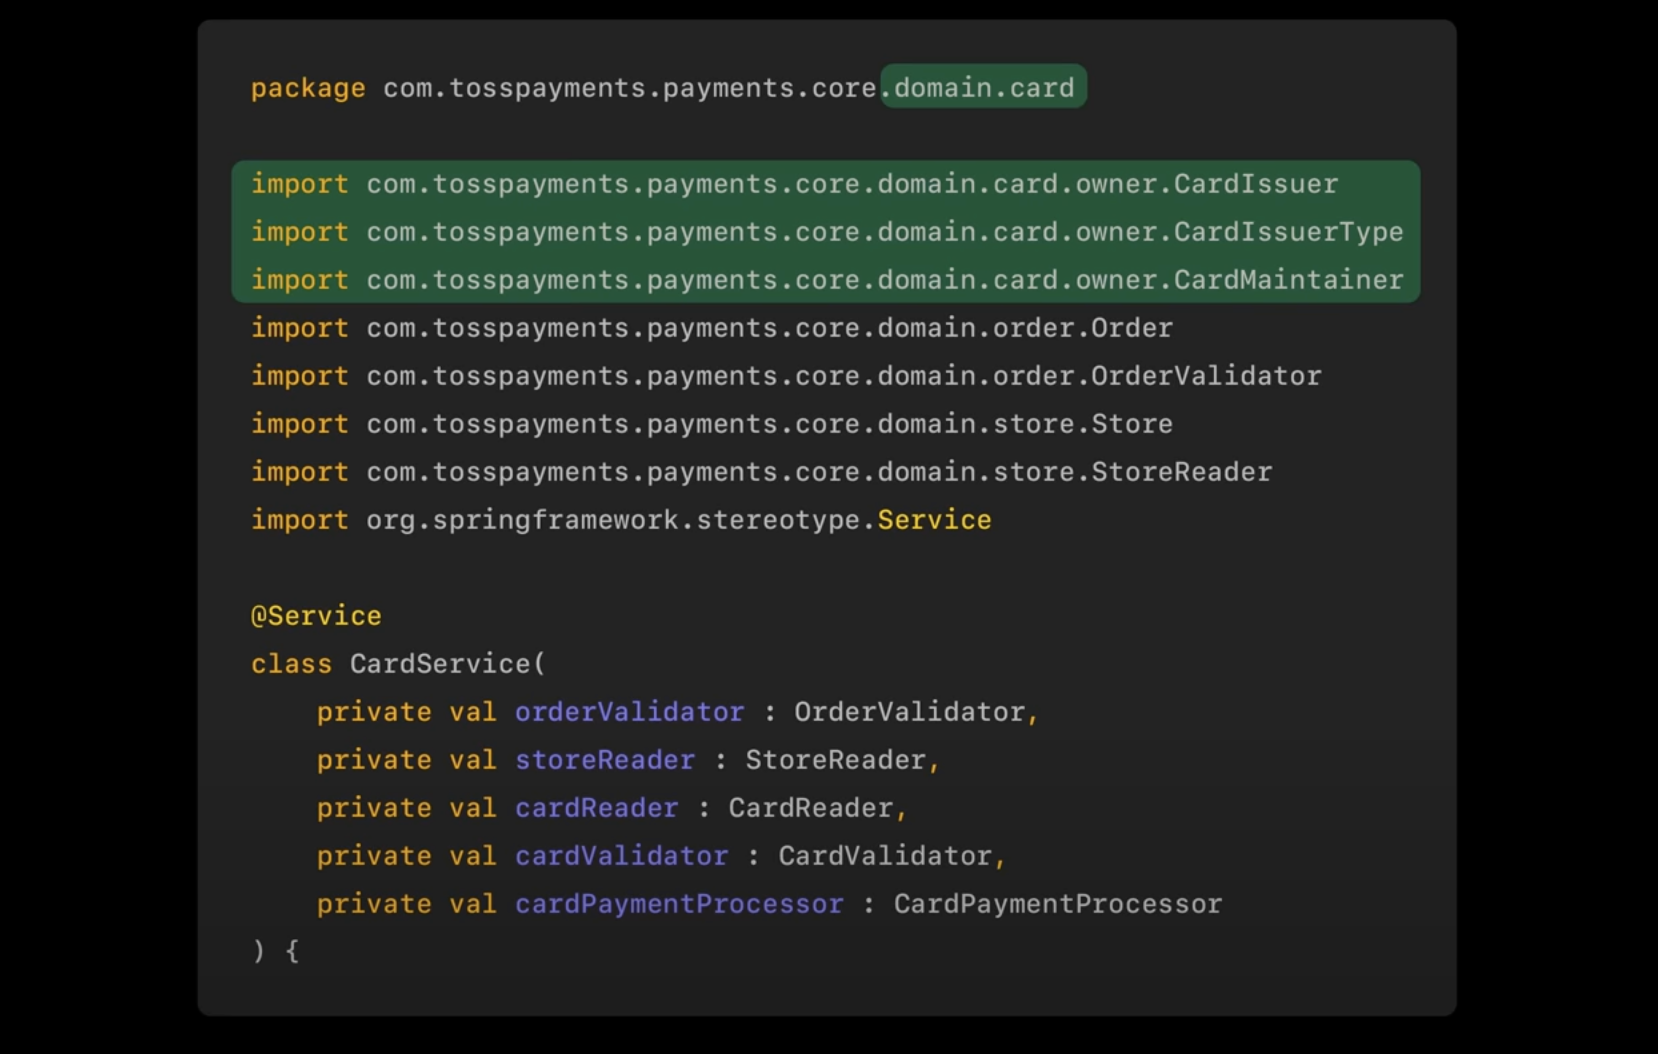Click StoreReader in the import line
Image resolution: width=1658 pixels, height=1054 pixels.
(x=1181, y=472)
